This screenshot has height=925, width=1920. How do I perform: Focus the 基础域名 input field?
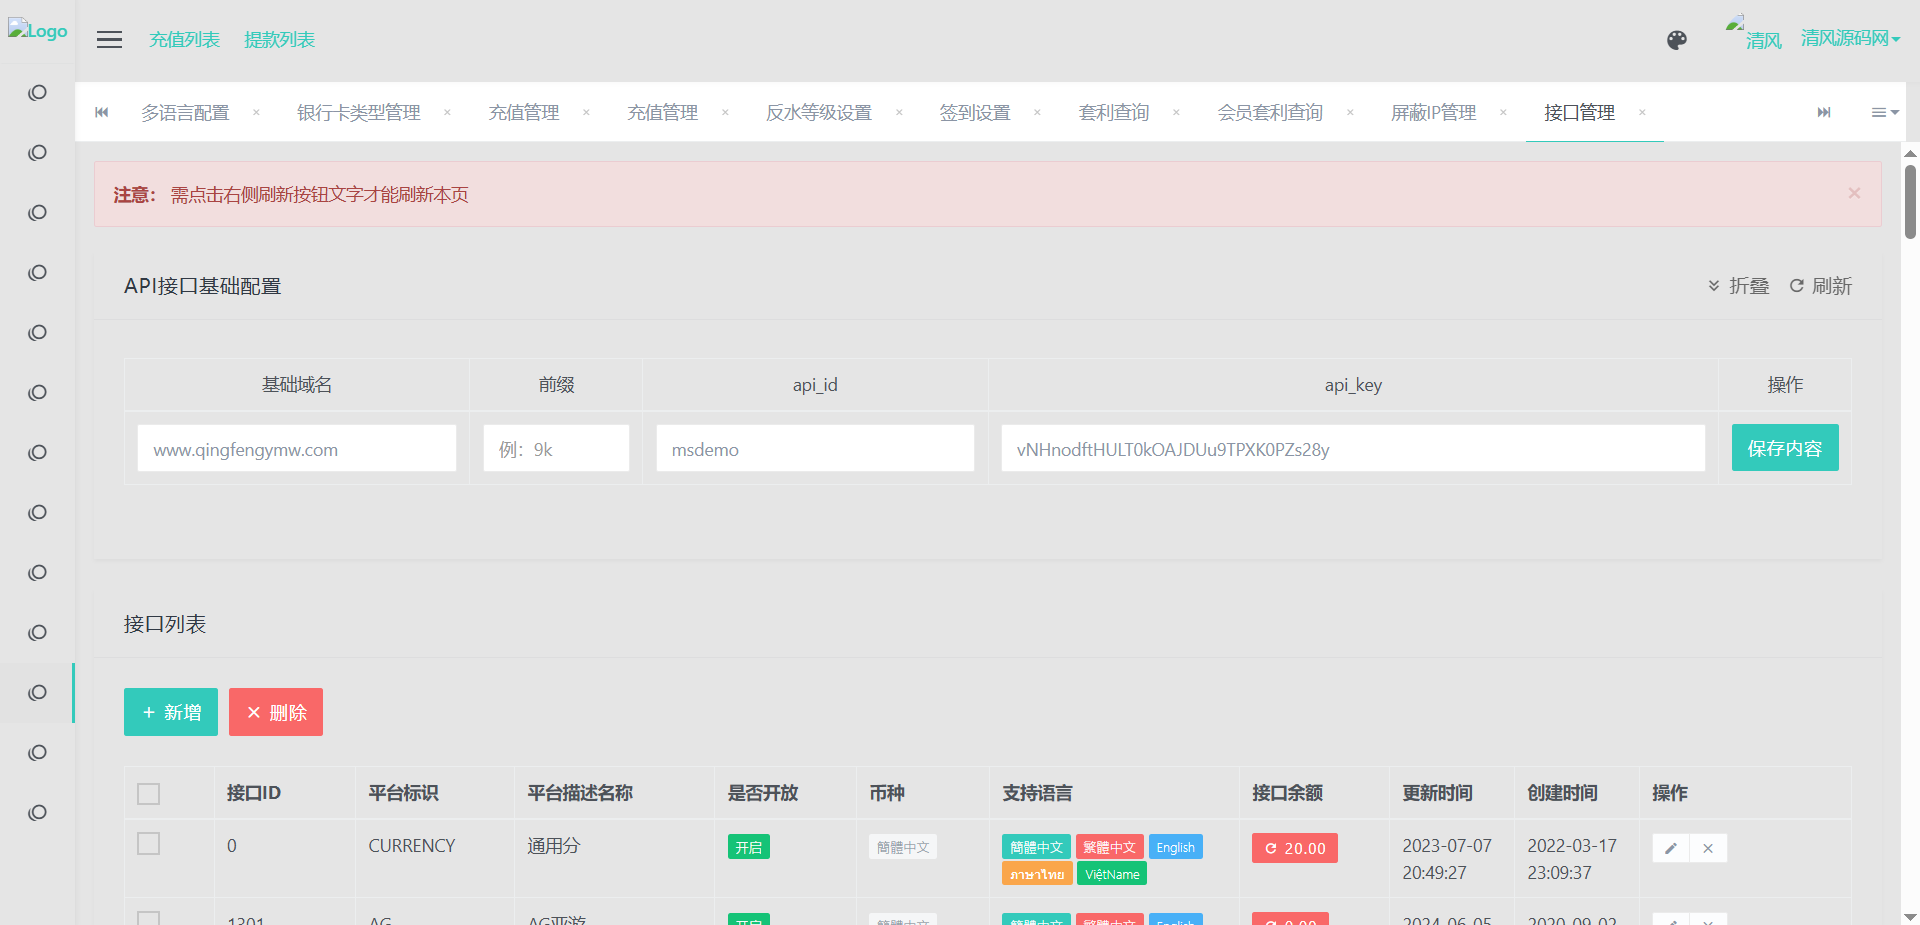click(297, 448)
